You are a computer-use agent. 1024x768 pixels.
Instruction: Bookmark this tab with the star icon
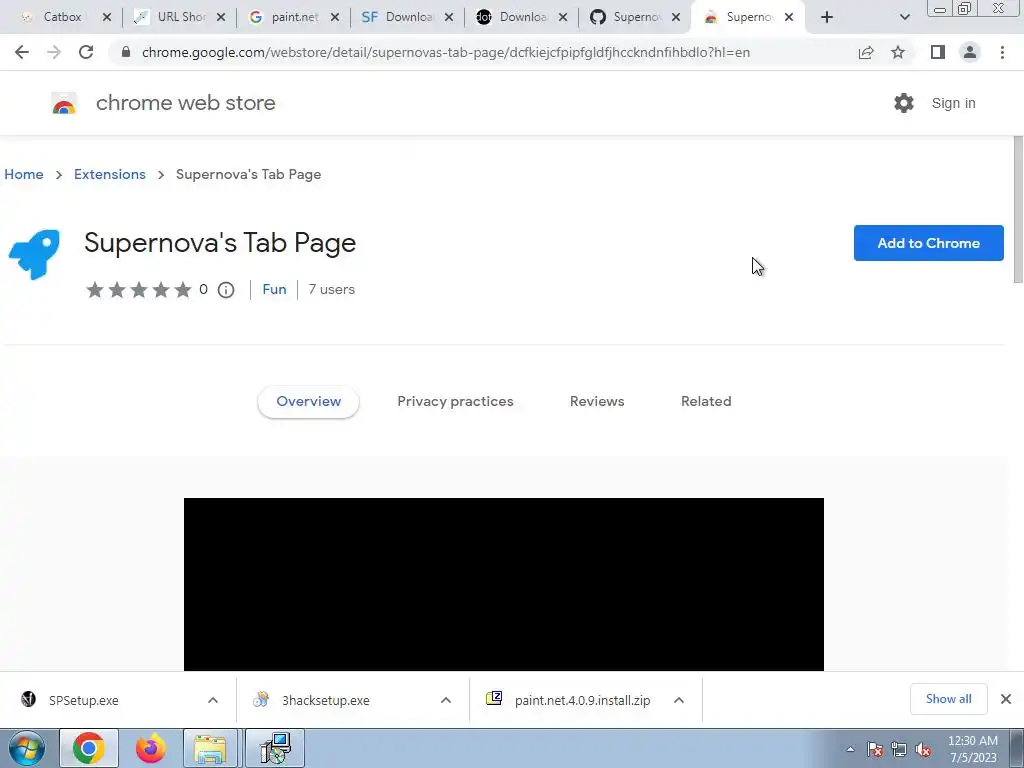[898, 52]
